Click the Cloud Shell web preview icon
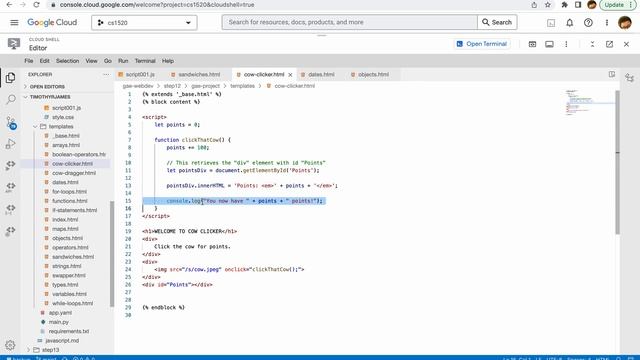The image size is (640, 360). 532,44
